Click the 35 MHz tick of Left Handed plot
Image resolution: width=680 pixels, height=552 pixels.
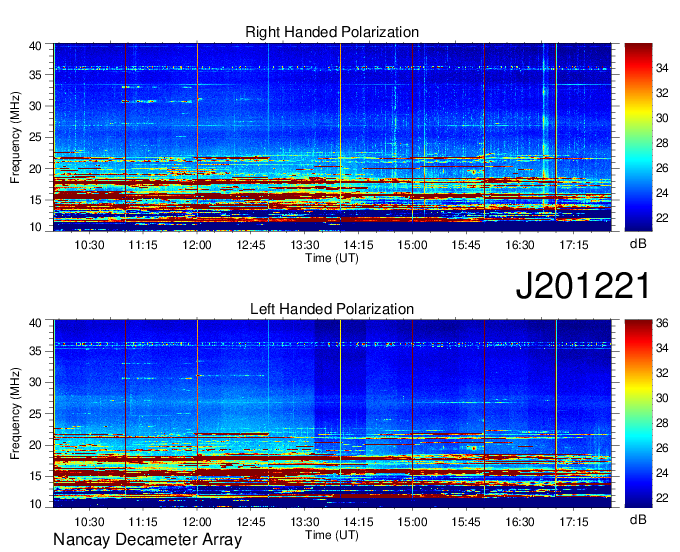(35, 352)
